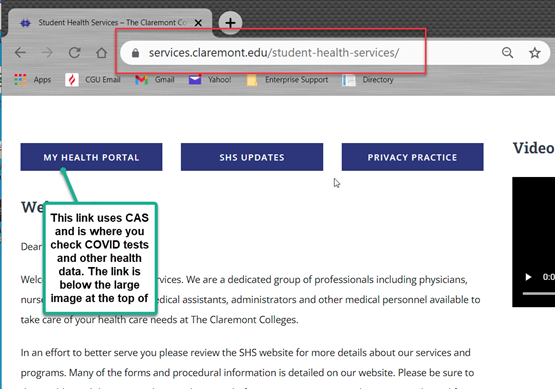The width and height of the screenshot is (555, 389).
Task: Click the text 'The Claremont Colleges.'
Action: point(245,320)
